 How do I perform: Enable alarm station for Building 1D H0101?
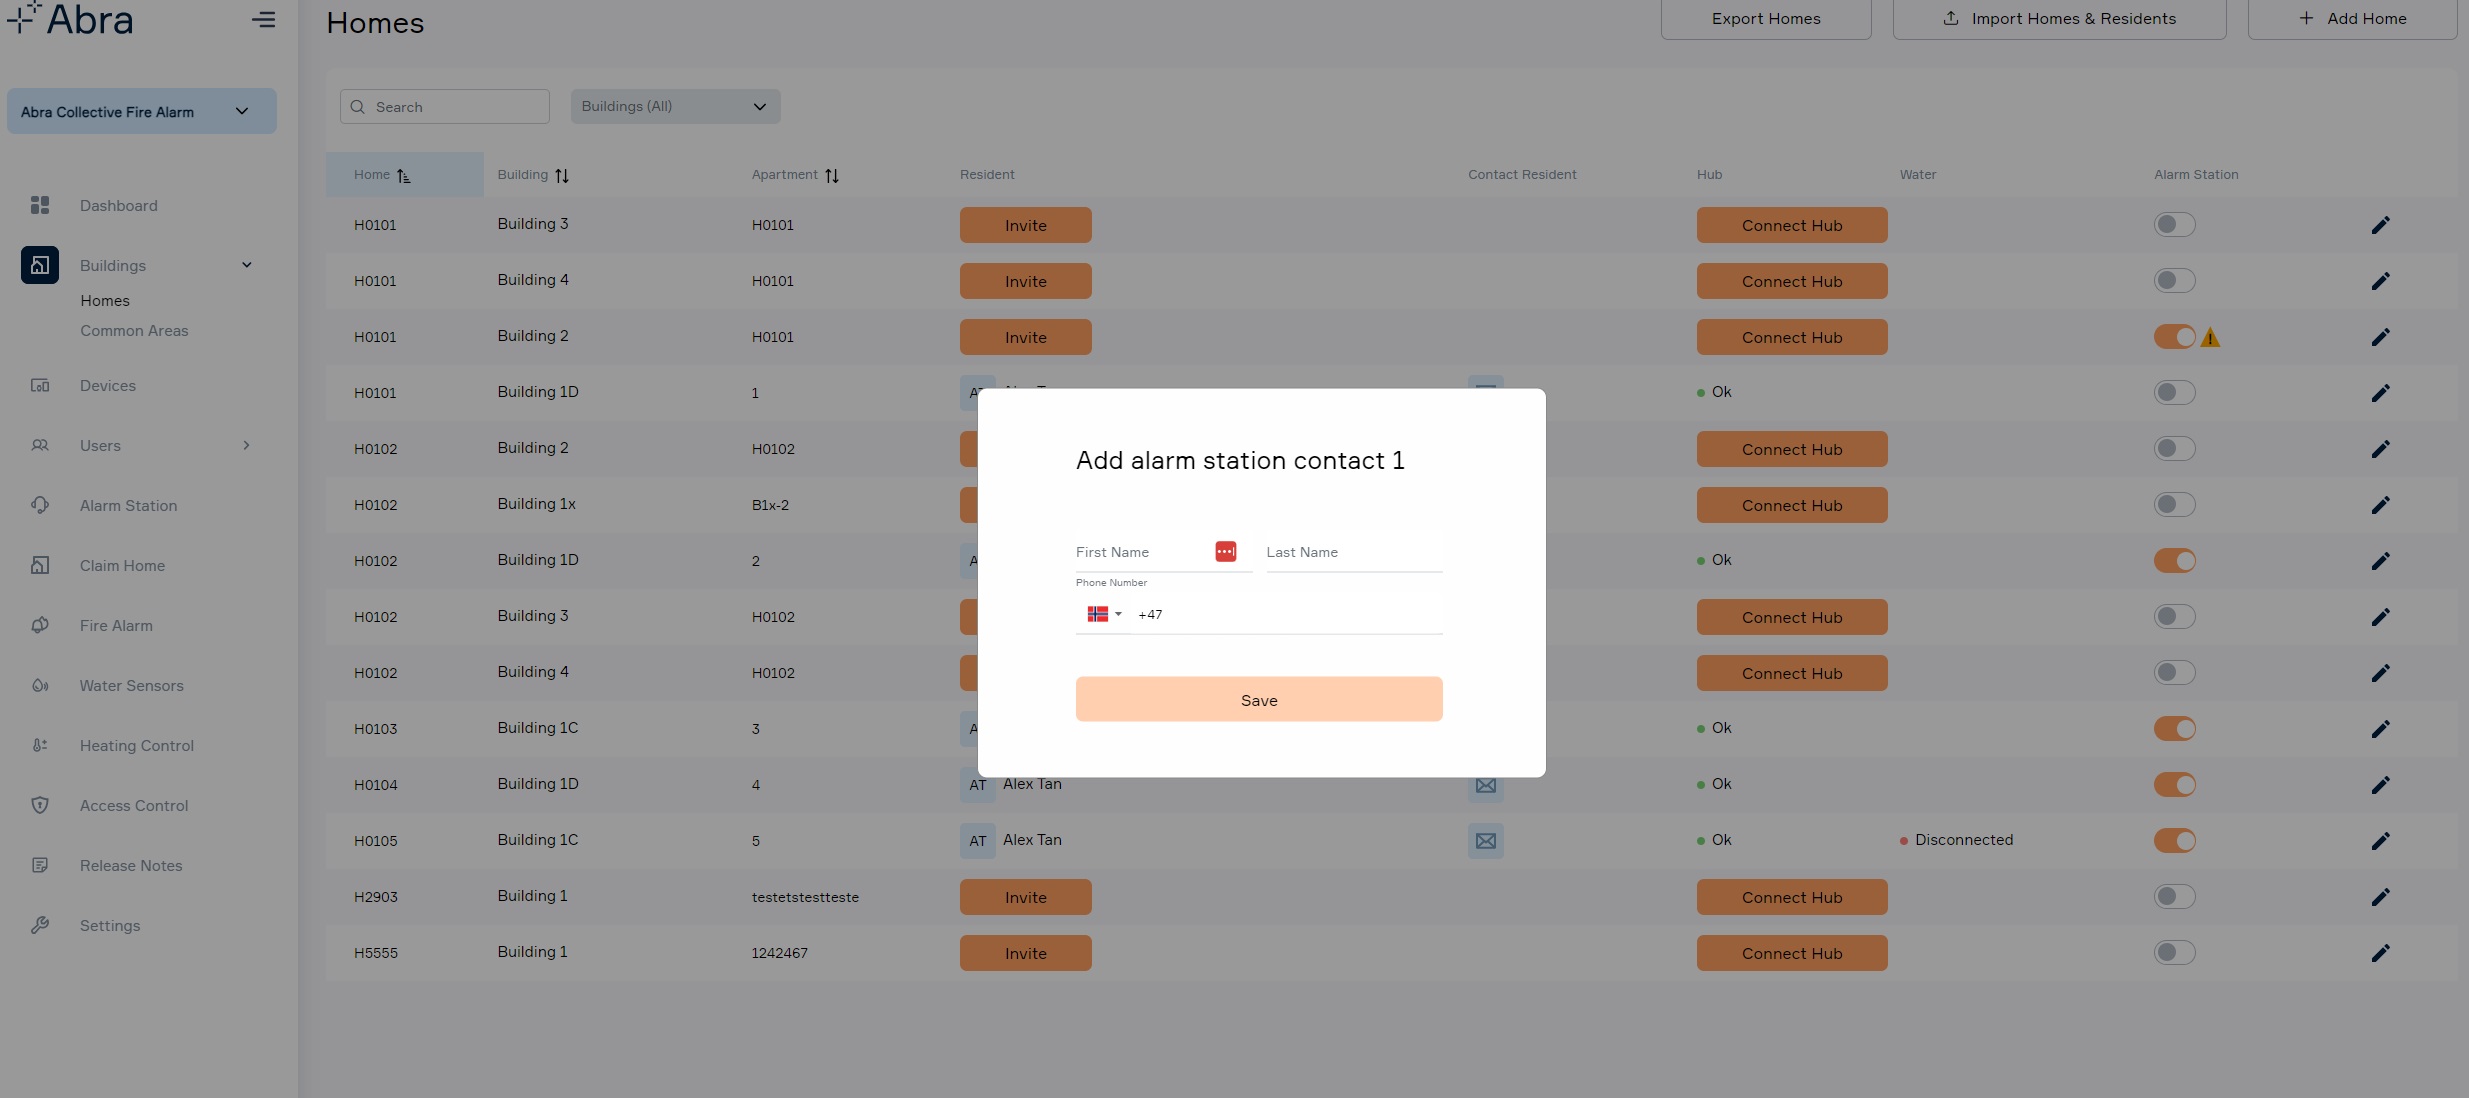pos(2174,393)
